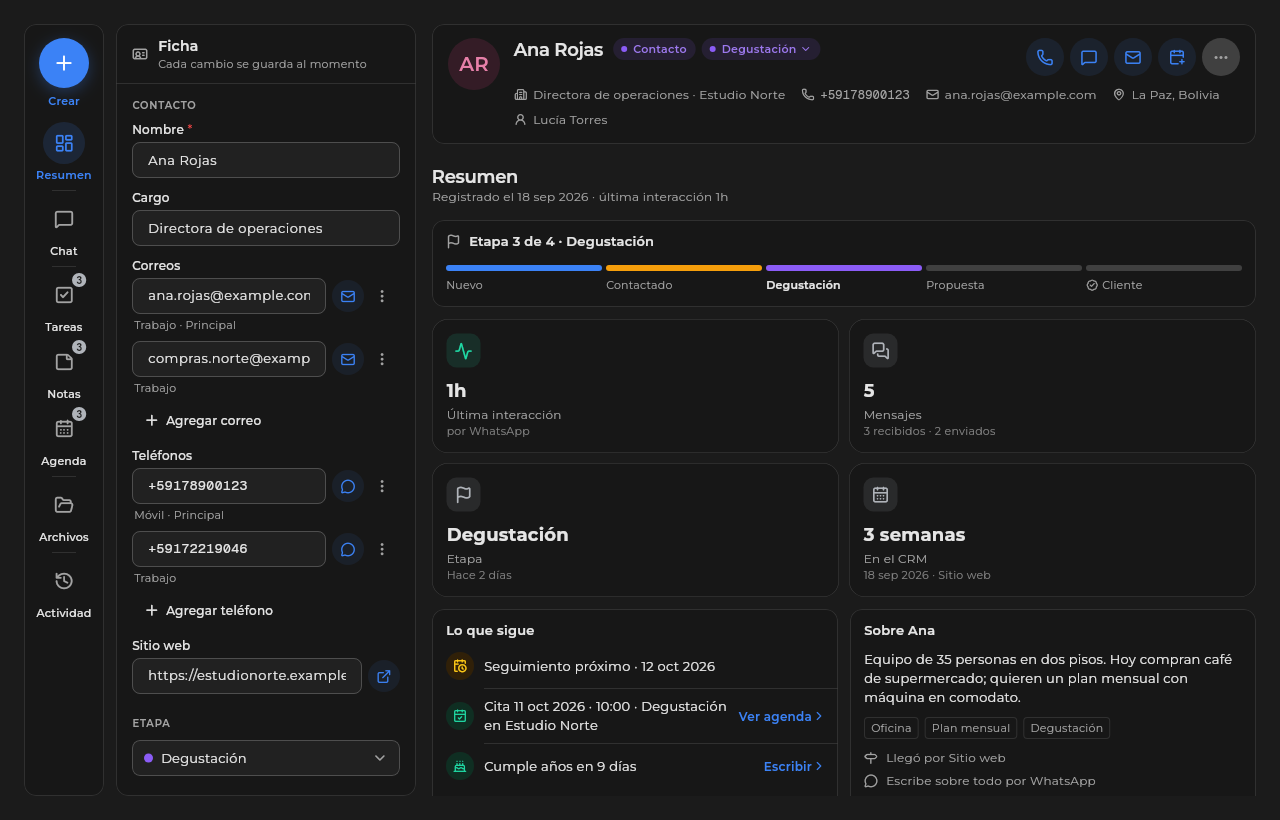Edit the Cargo field

(x=266, y=228)
